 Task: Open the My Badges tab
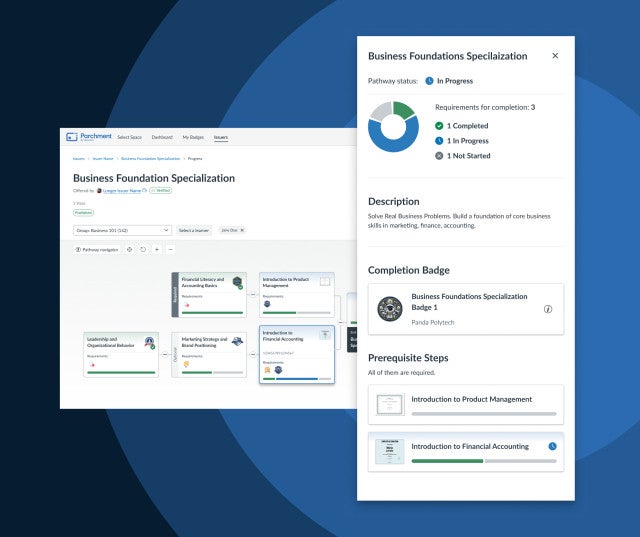(x=192, y=137)
